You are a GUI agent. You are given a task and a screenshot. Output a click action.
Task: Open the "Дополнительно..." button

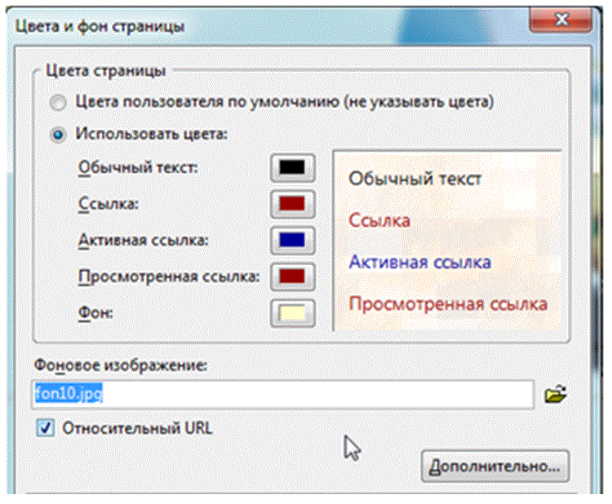pos(495,466)
